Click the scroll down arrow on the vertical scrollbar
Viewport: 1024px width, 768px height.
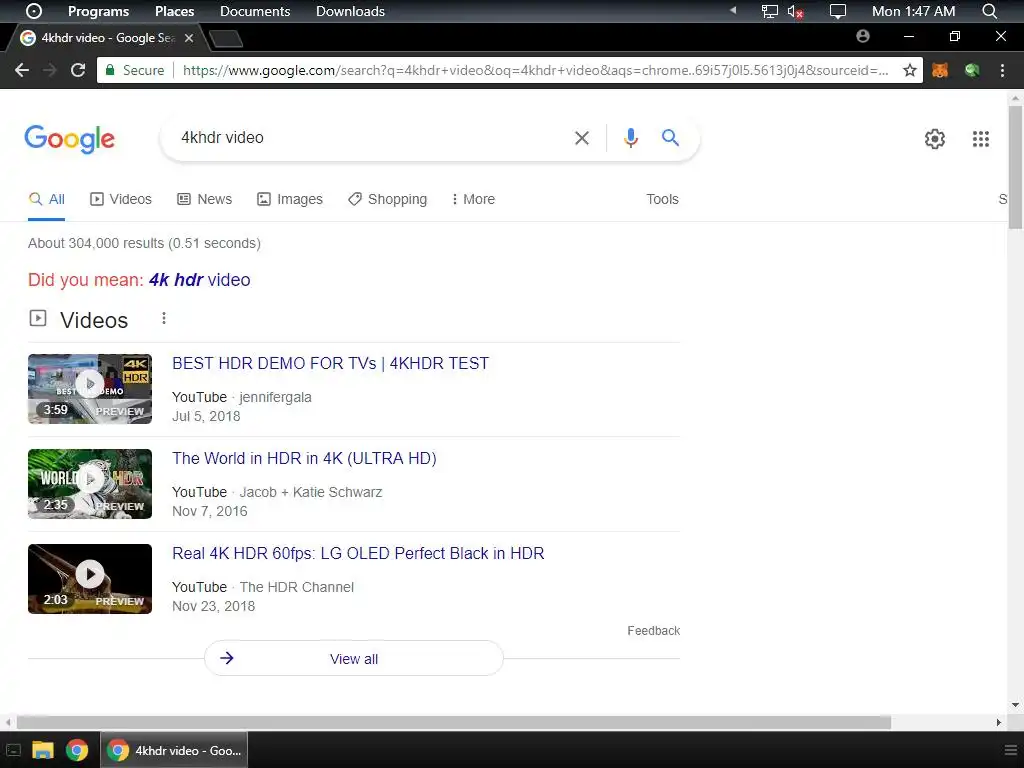coord(1015,705)
